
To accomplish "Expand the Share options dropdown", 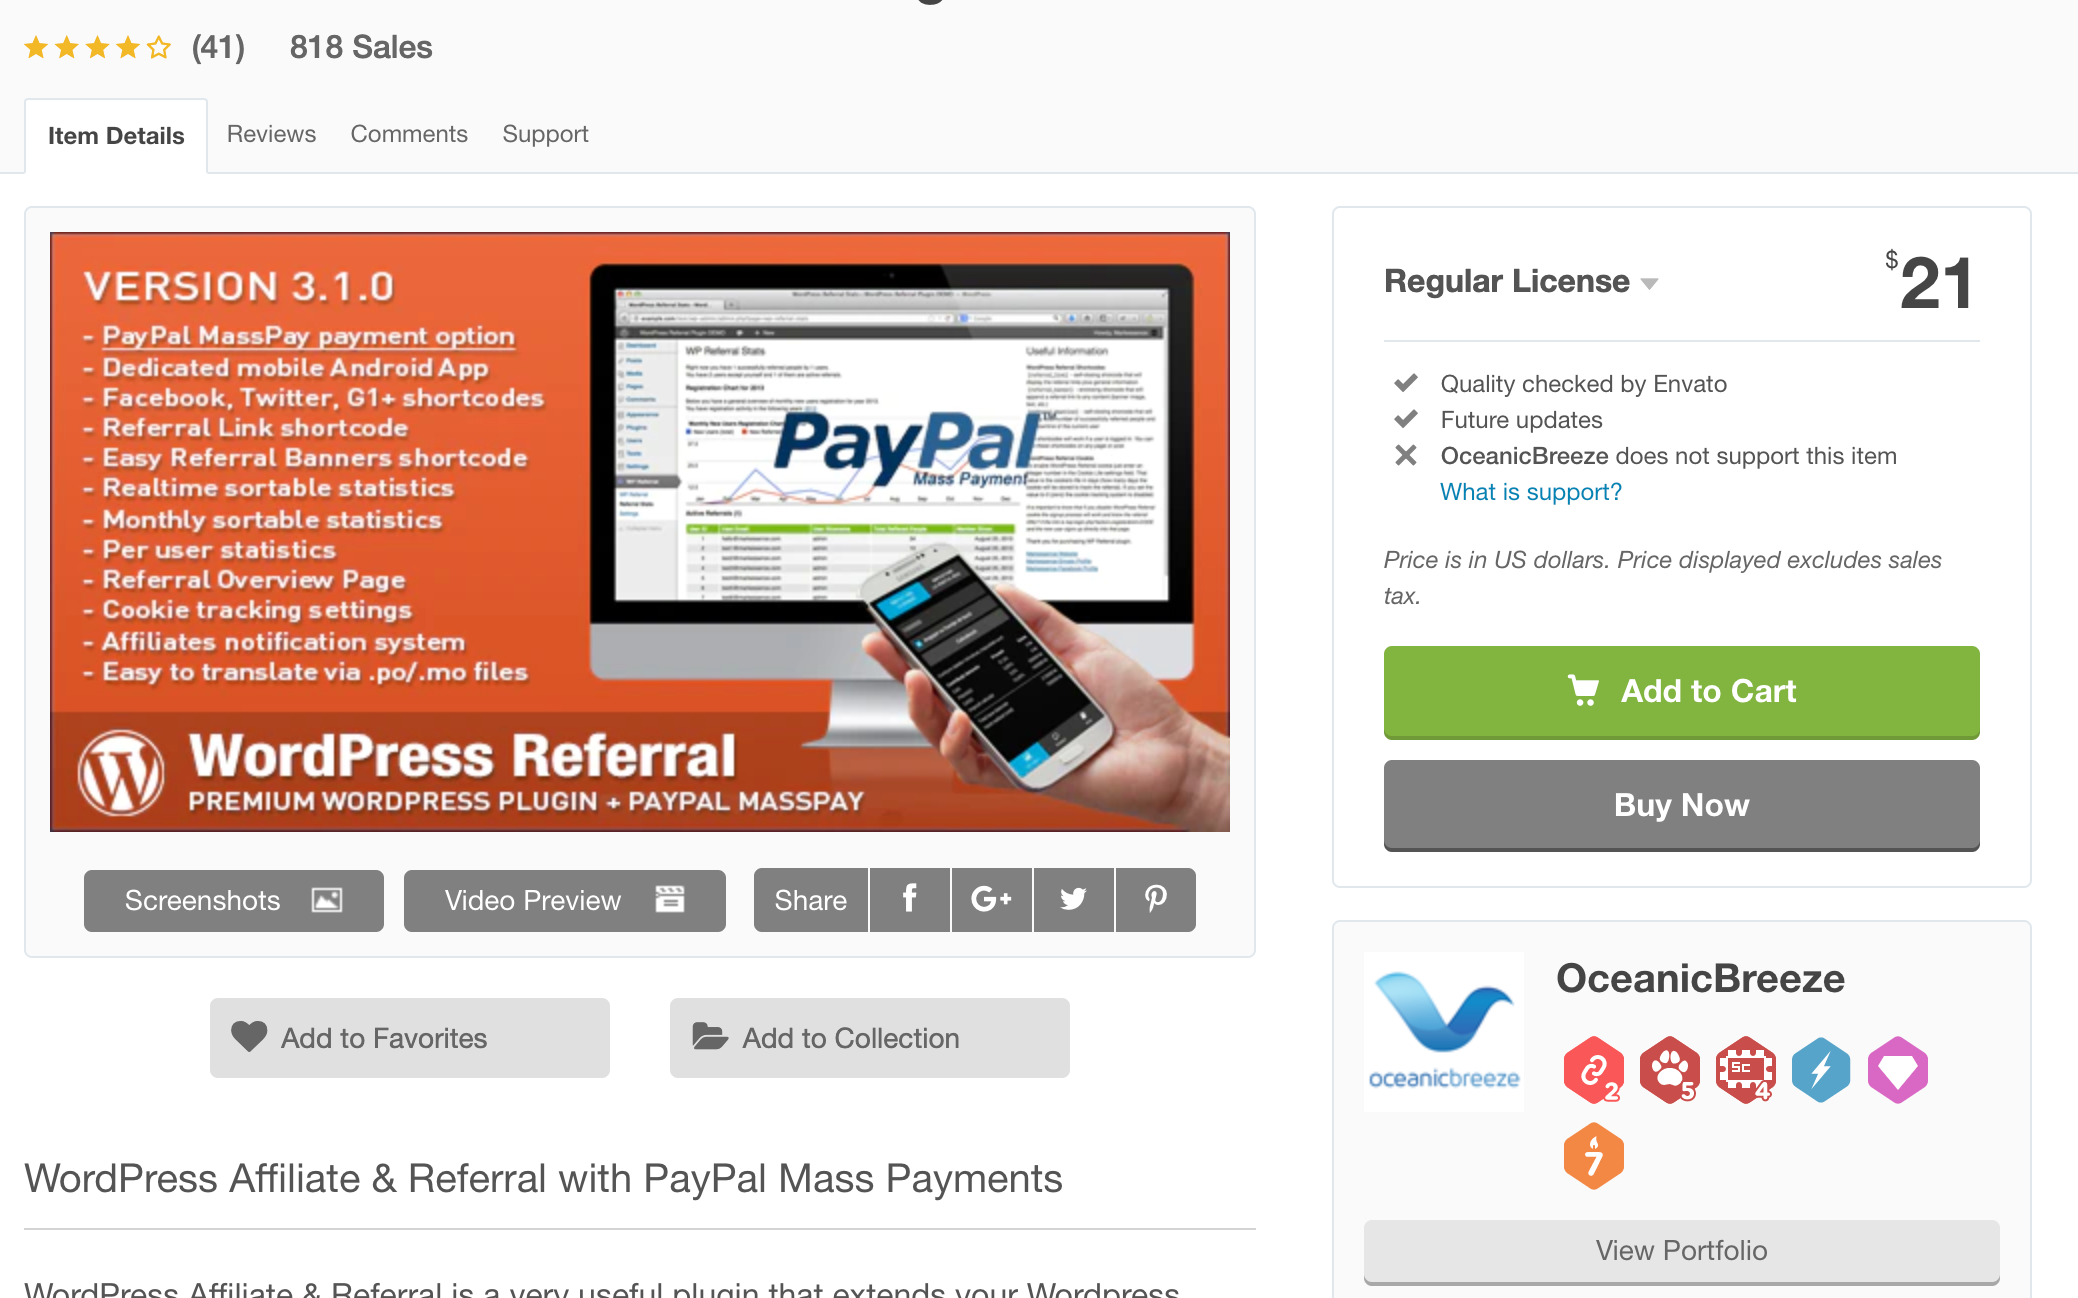I will coord(810,899).
